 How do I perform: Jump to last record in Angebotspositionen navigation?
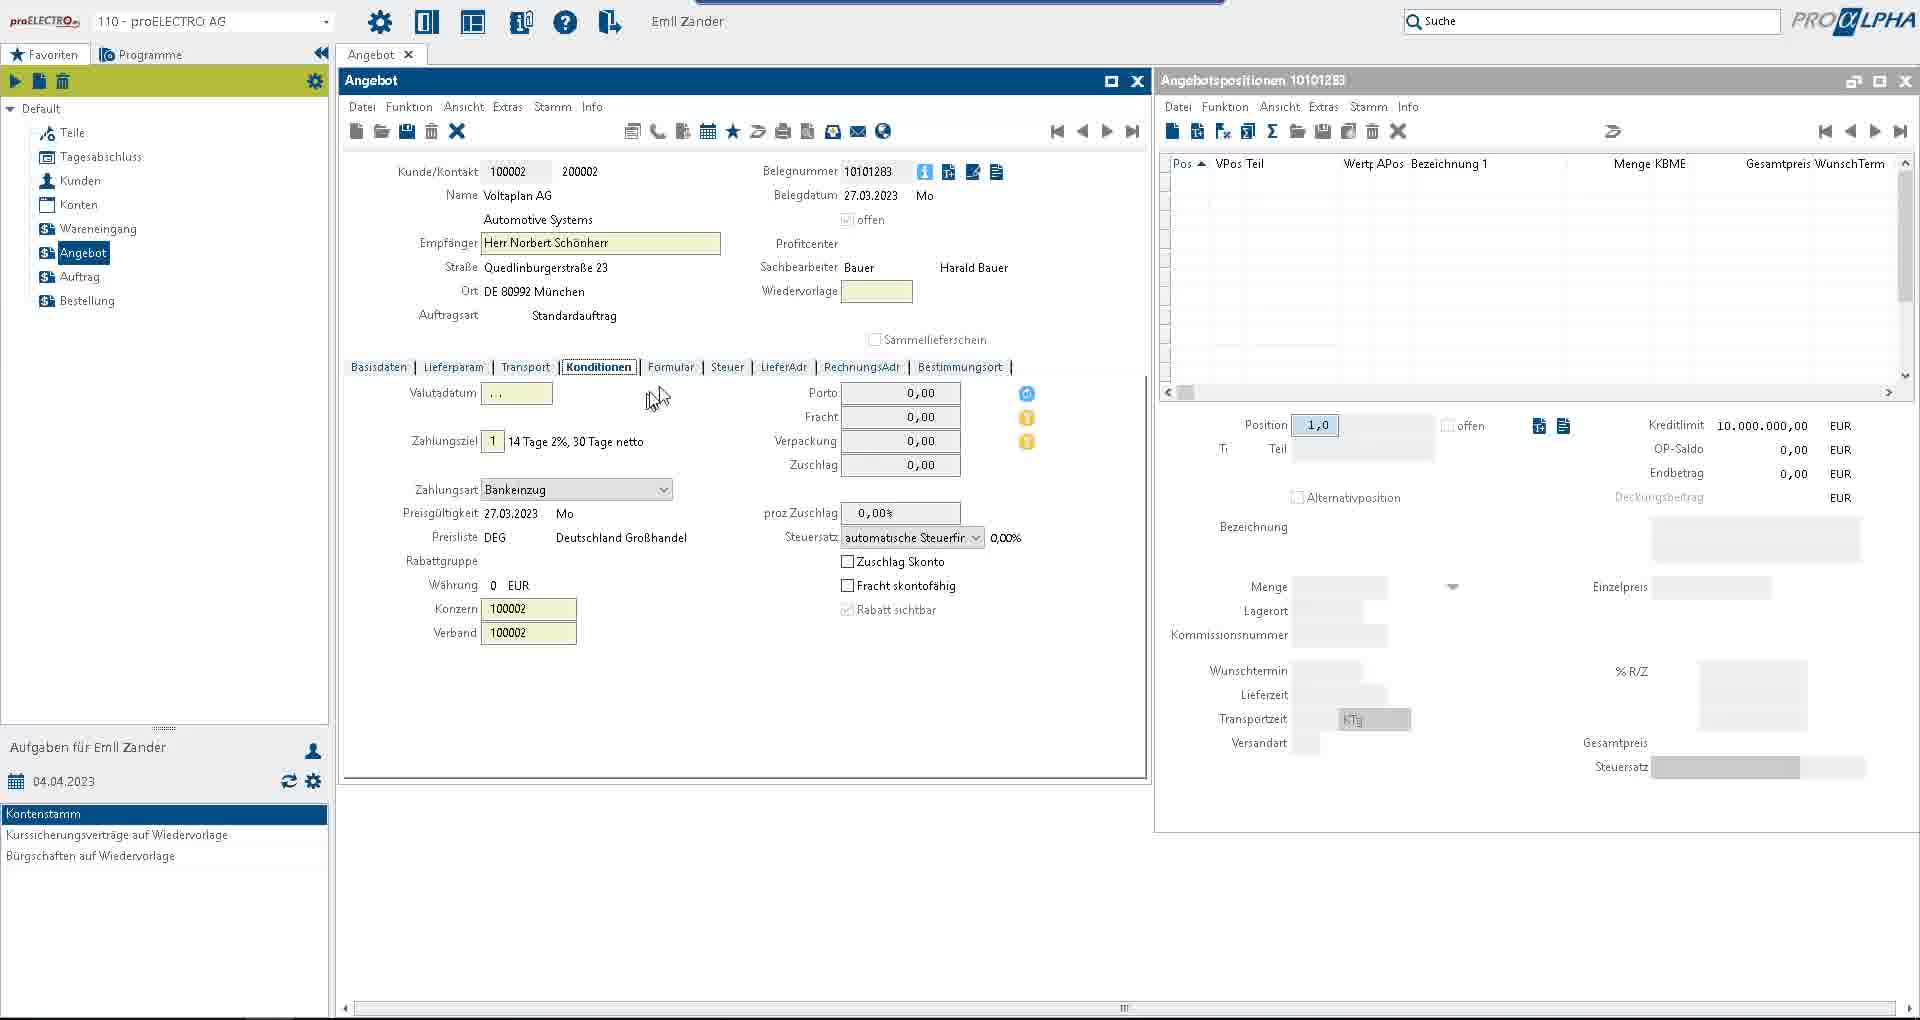pos(1900,131)
